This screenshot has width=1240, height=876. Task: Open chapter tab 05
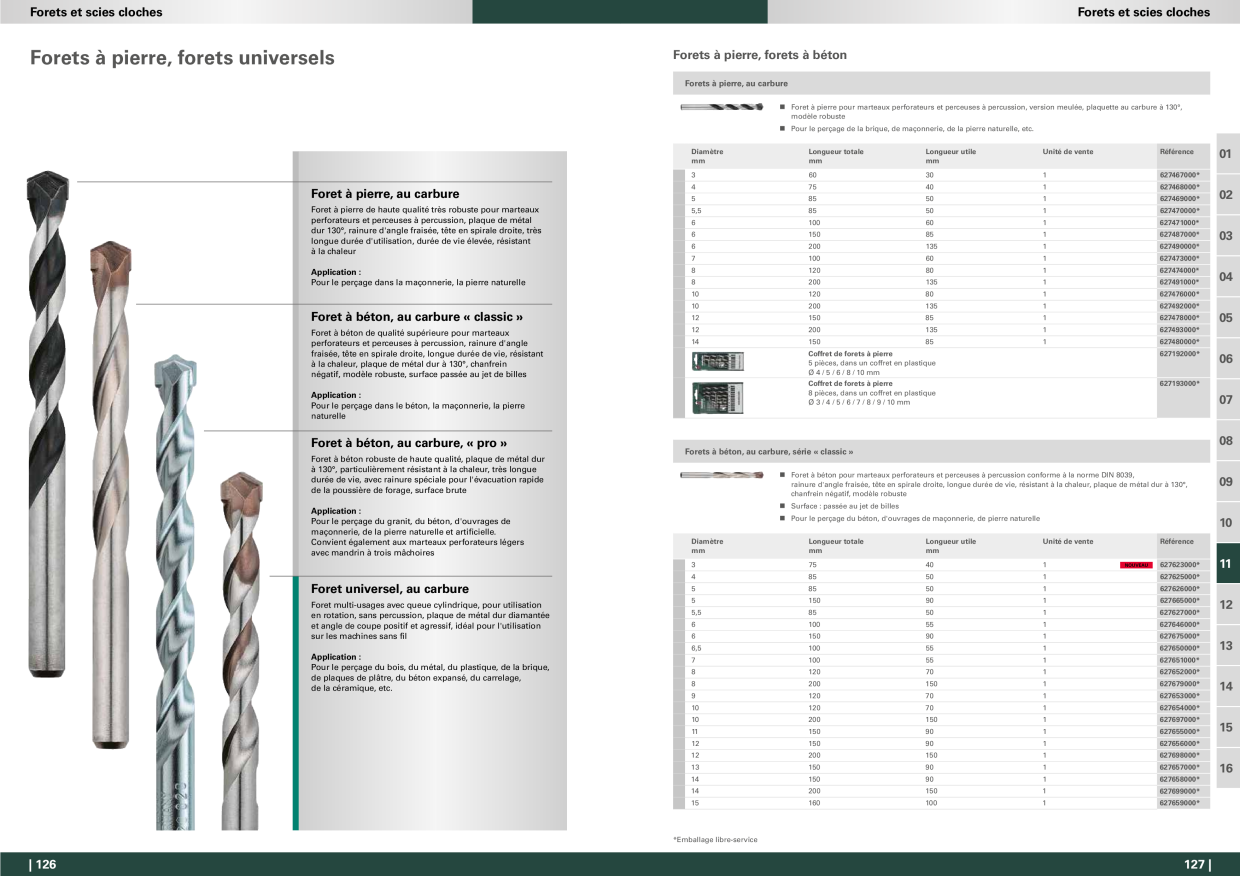point(1227,318)
